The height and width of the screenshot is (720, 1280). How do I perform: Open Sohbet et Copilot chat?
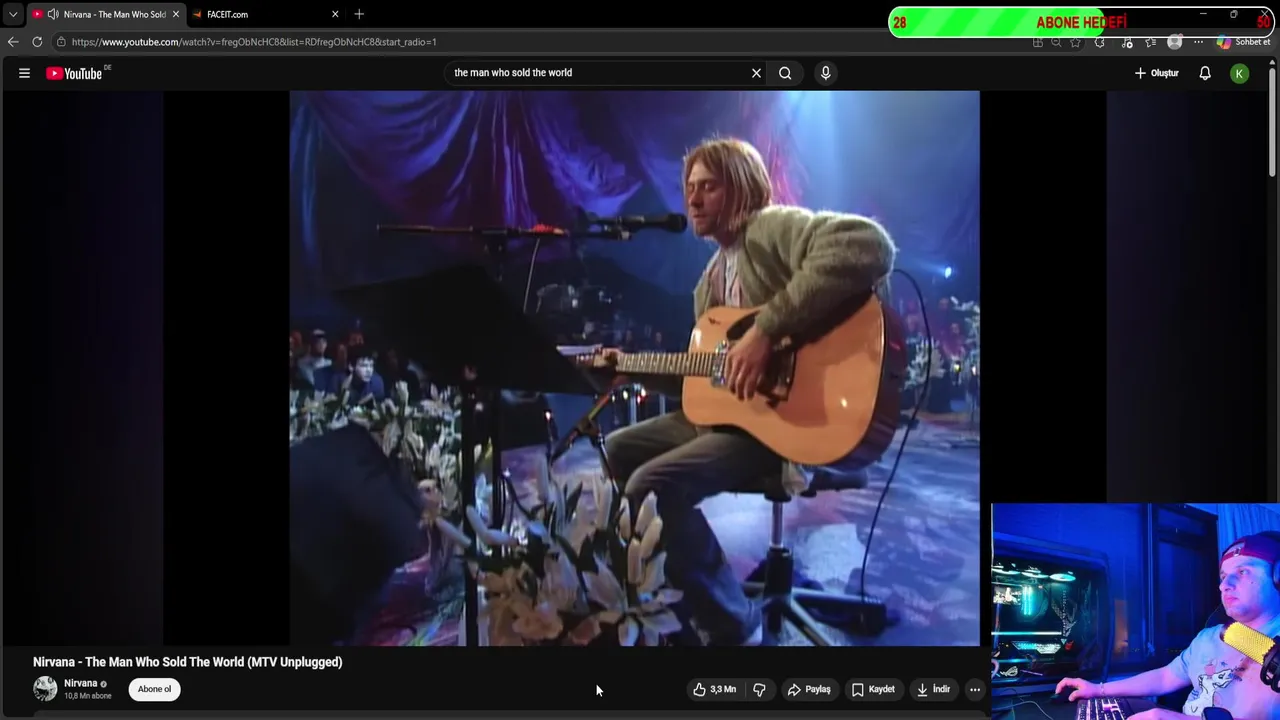pyautogui.click(x=1243, y=42)
